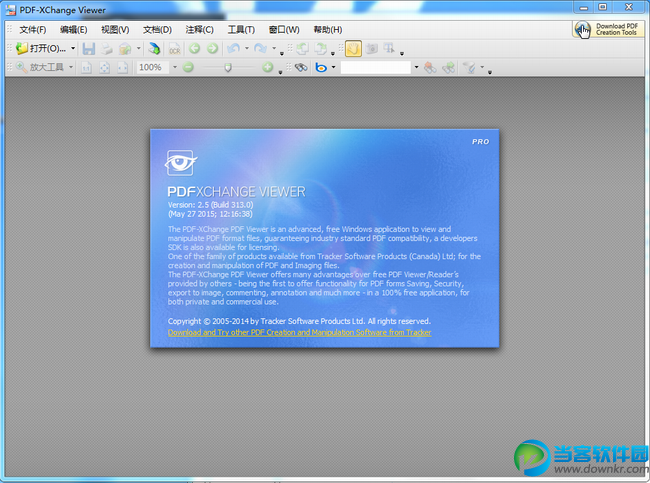Screen dimensions: 650x483
Task: Click into the 100% zoom field
Action: (x=153, y=67)
